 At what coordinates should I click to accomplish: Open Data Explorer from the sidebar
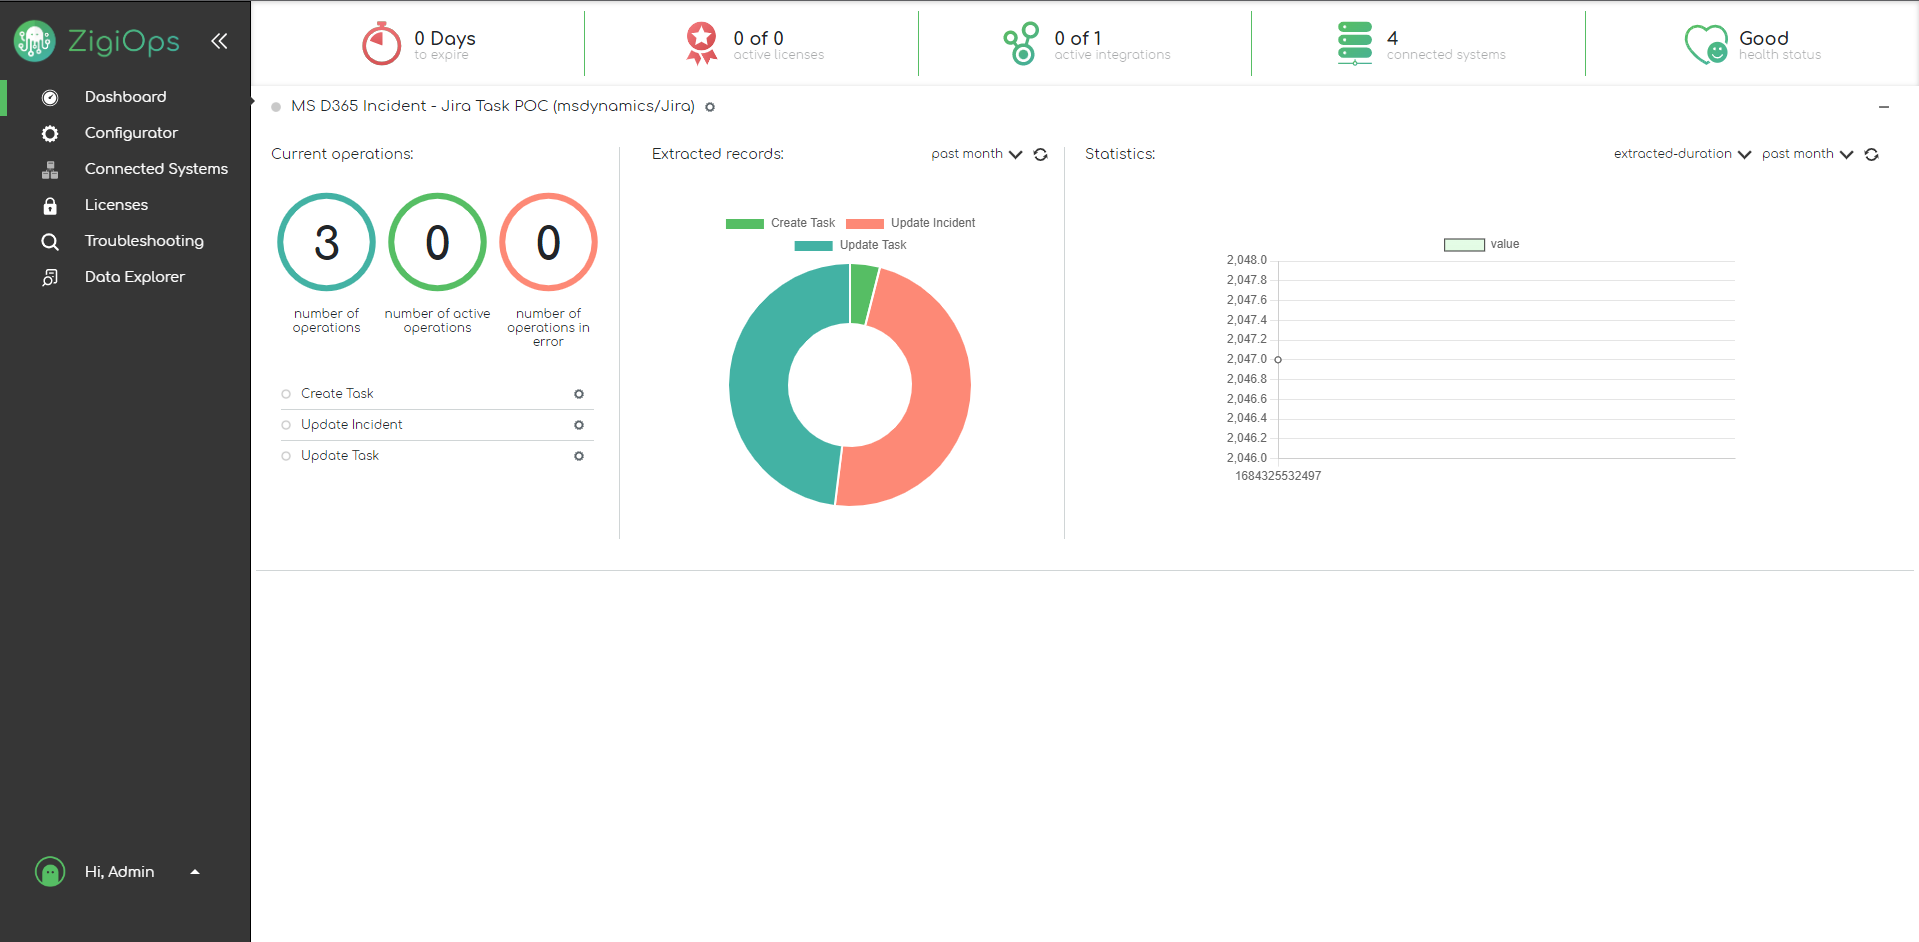[50, 276]
